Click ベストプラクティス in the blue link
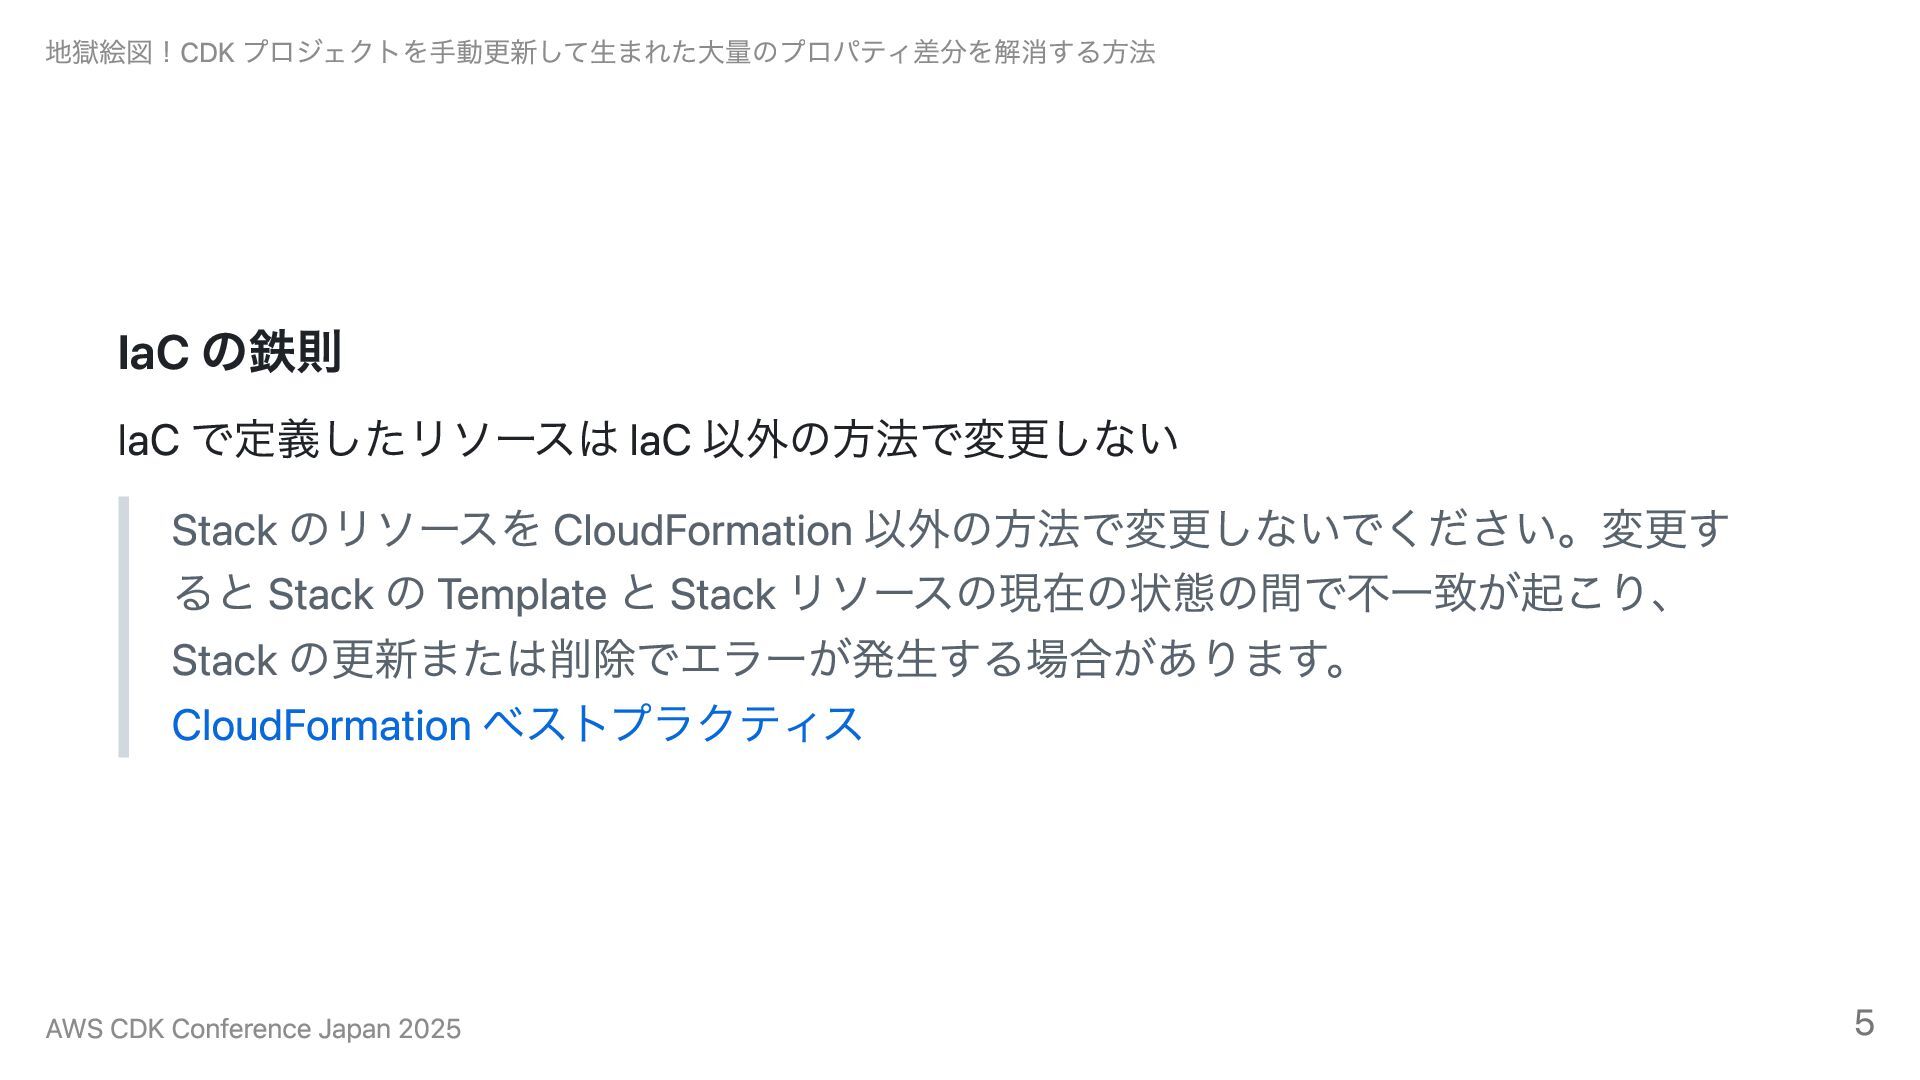 pos(673,724)
